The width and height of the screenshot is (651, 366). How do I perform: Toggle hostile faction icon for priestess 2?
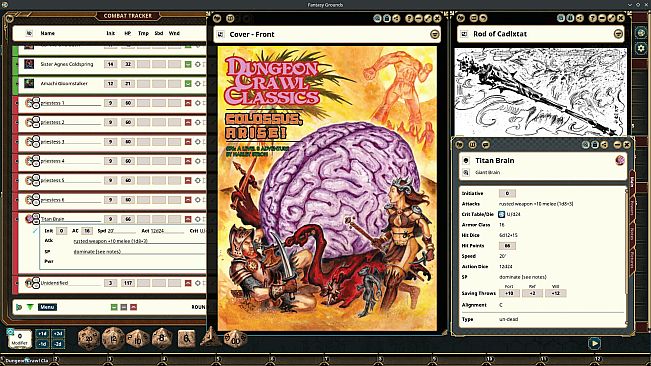188,122
